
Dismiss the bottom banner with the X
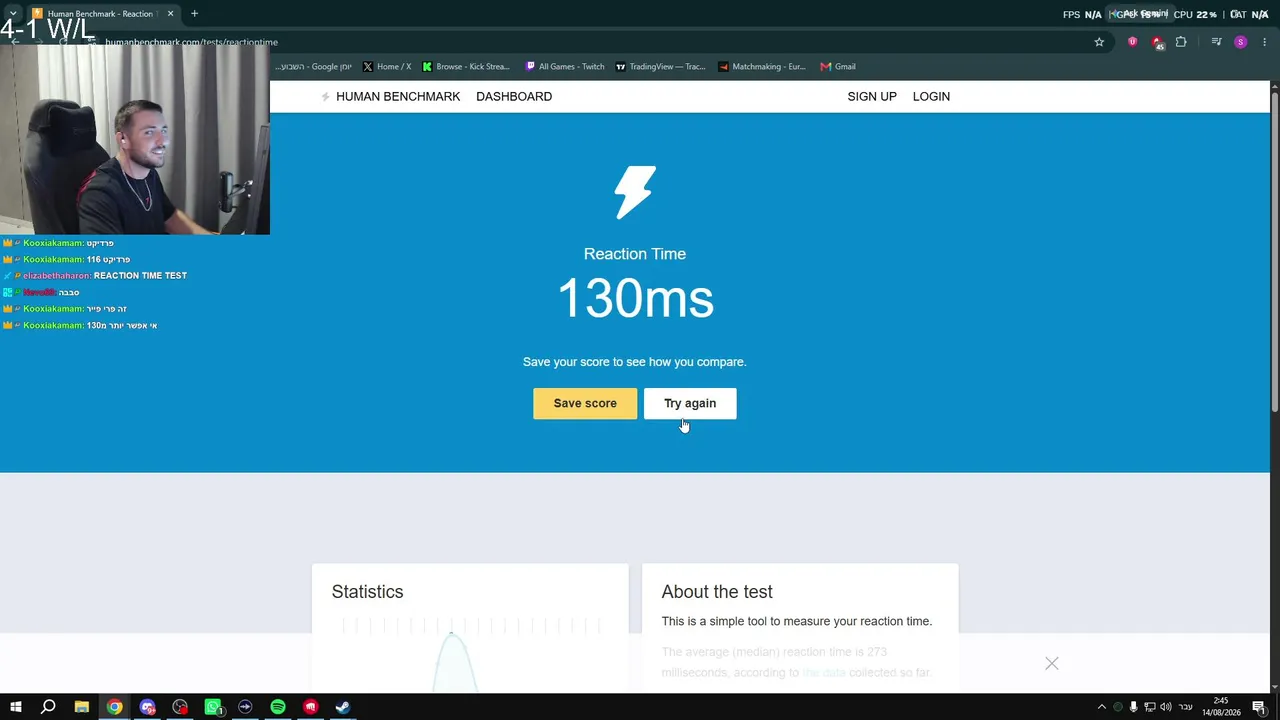click(1052, 664)
